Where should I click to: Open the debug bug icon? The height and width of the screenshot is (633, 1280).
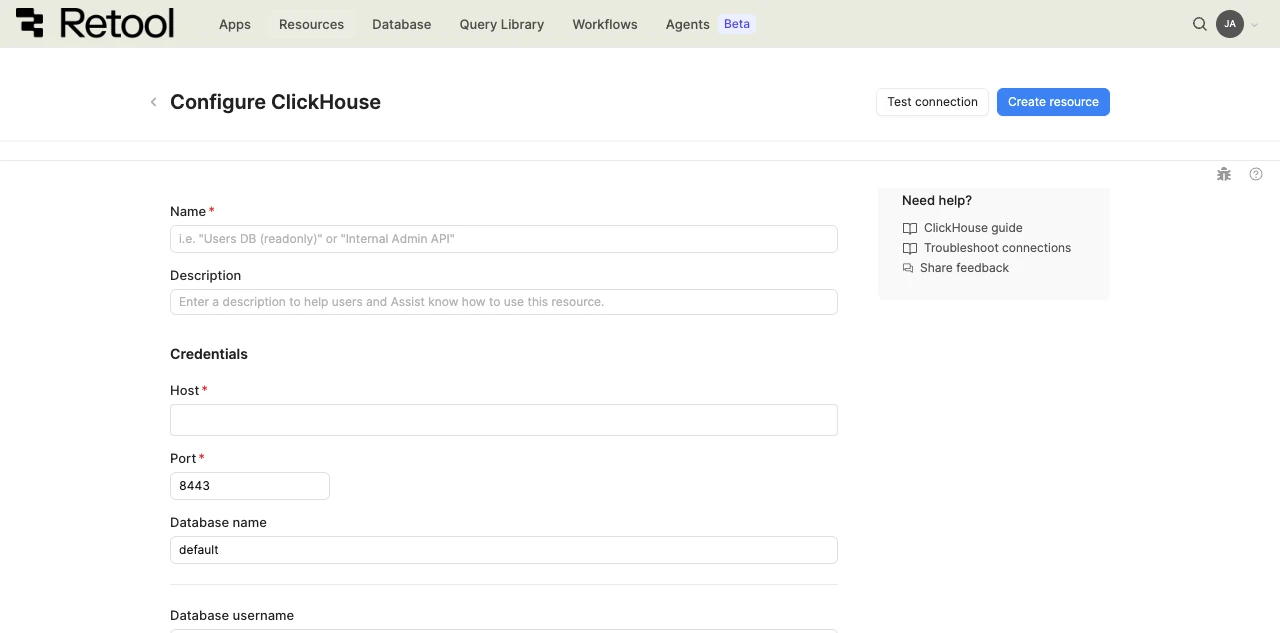point(1224,174)
